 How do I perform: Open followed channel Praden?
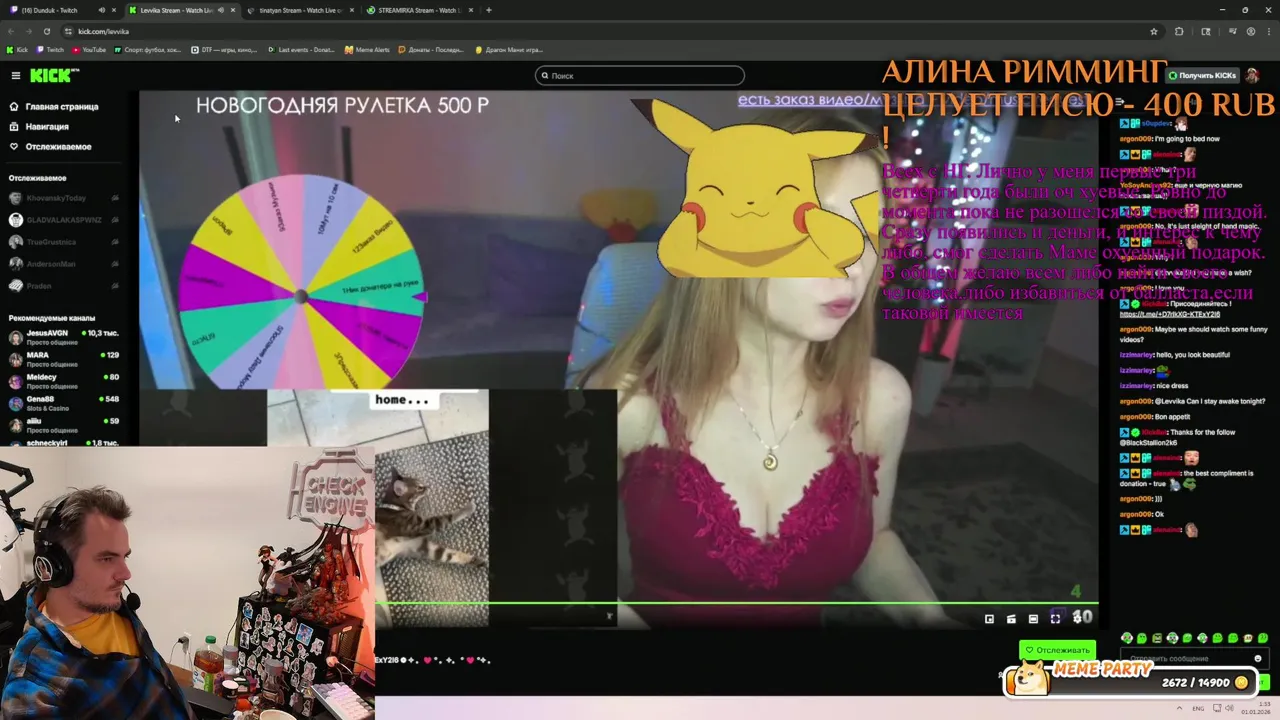point(64,286)
